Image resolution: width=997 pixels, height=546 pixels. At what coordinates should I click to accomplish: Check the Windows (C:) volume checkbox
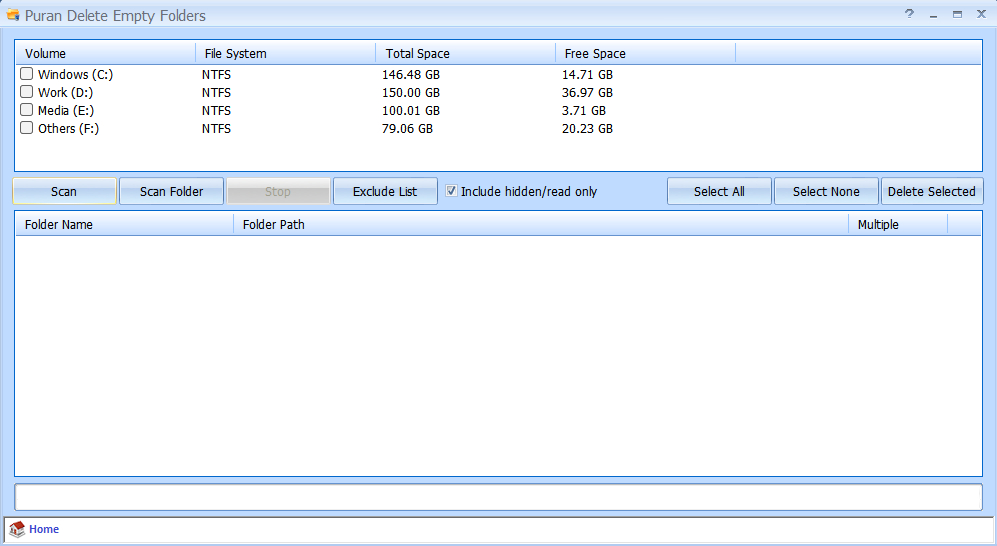(27, 74)
